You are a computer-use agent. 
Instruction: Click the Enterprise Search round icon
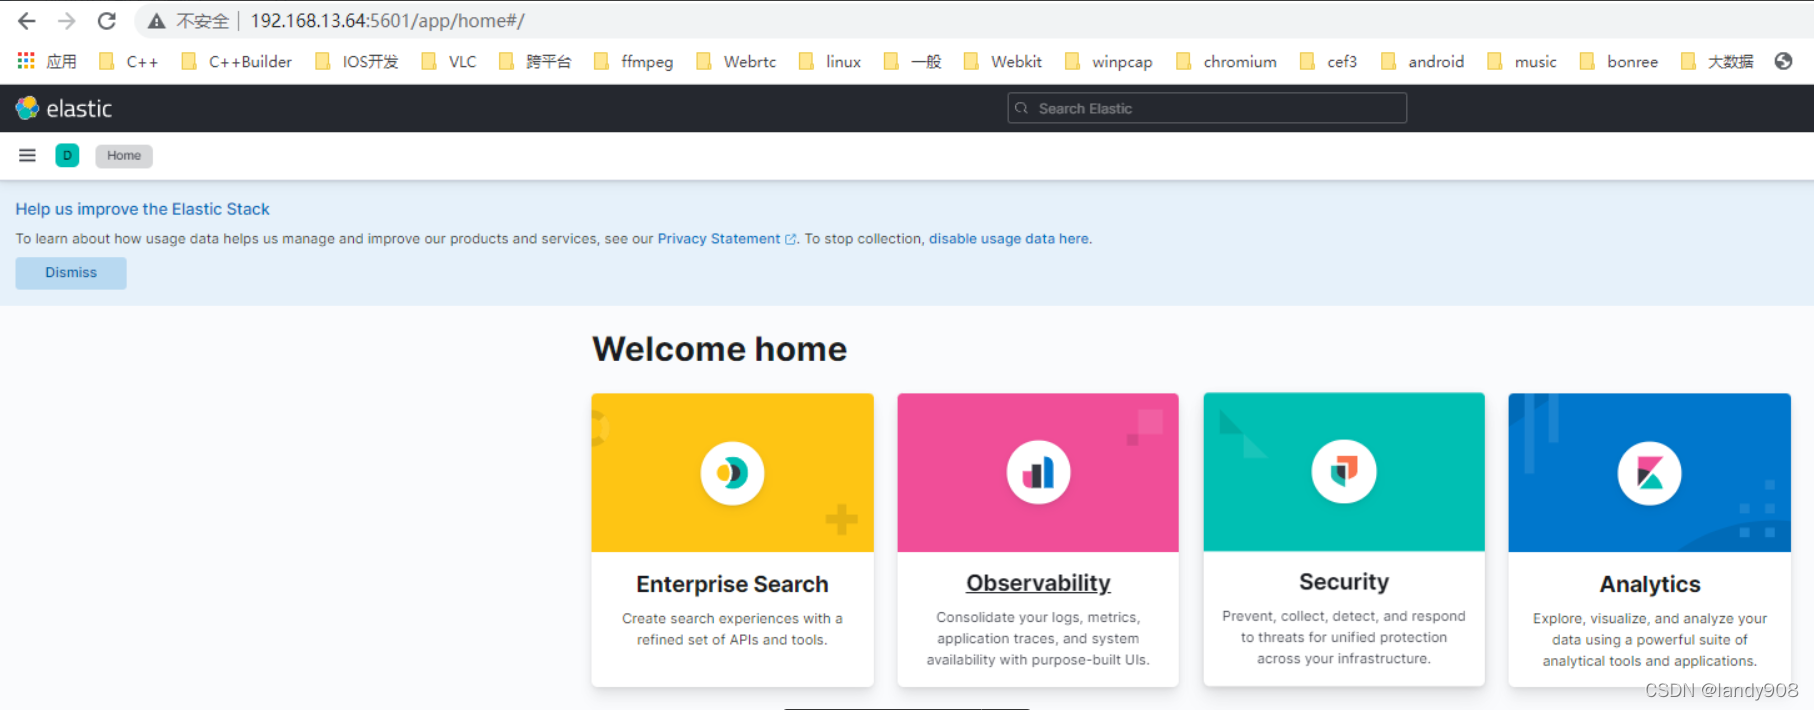[x=732, y=472]
